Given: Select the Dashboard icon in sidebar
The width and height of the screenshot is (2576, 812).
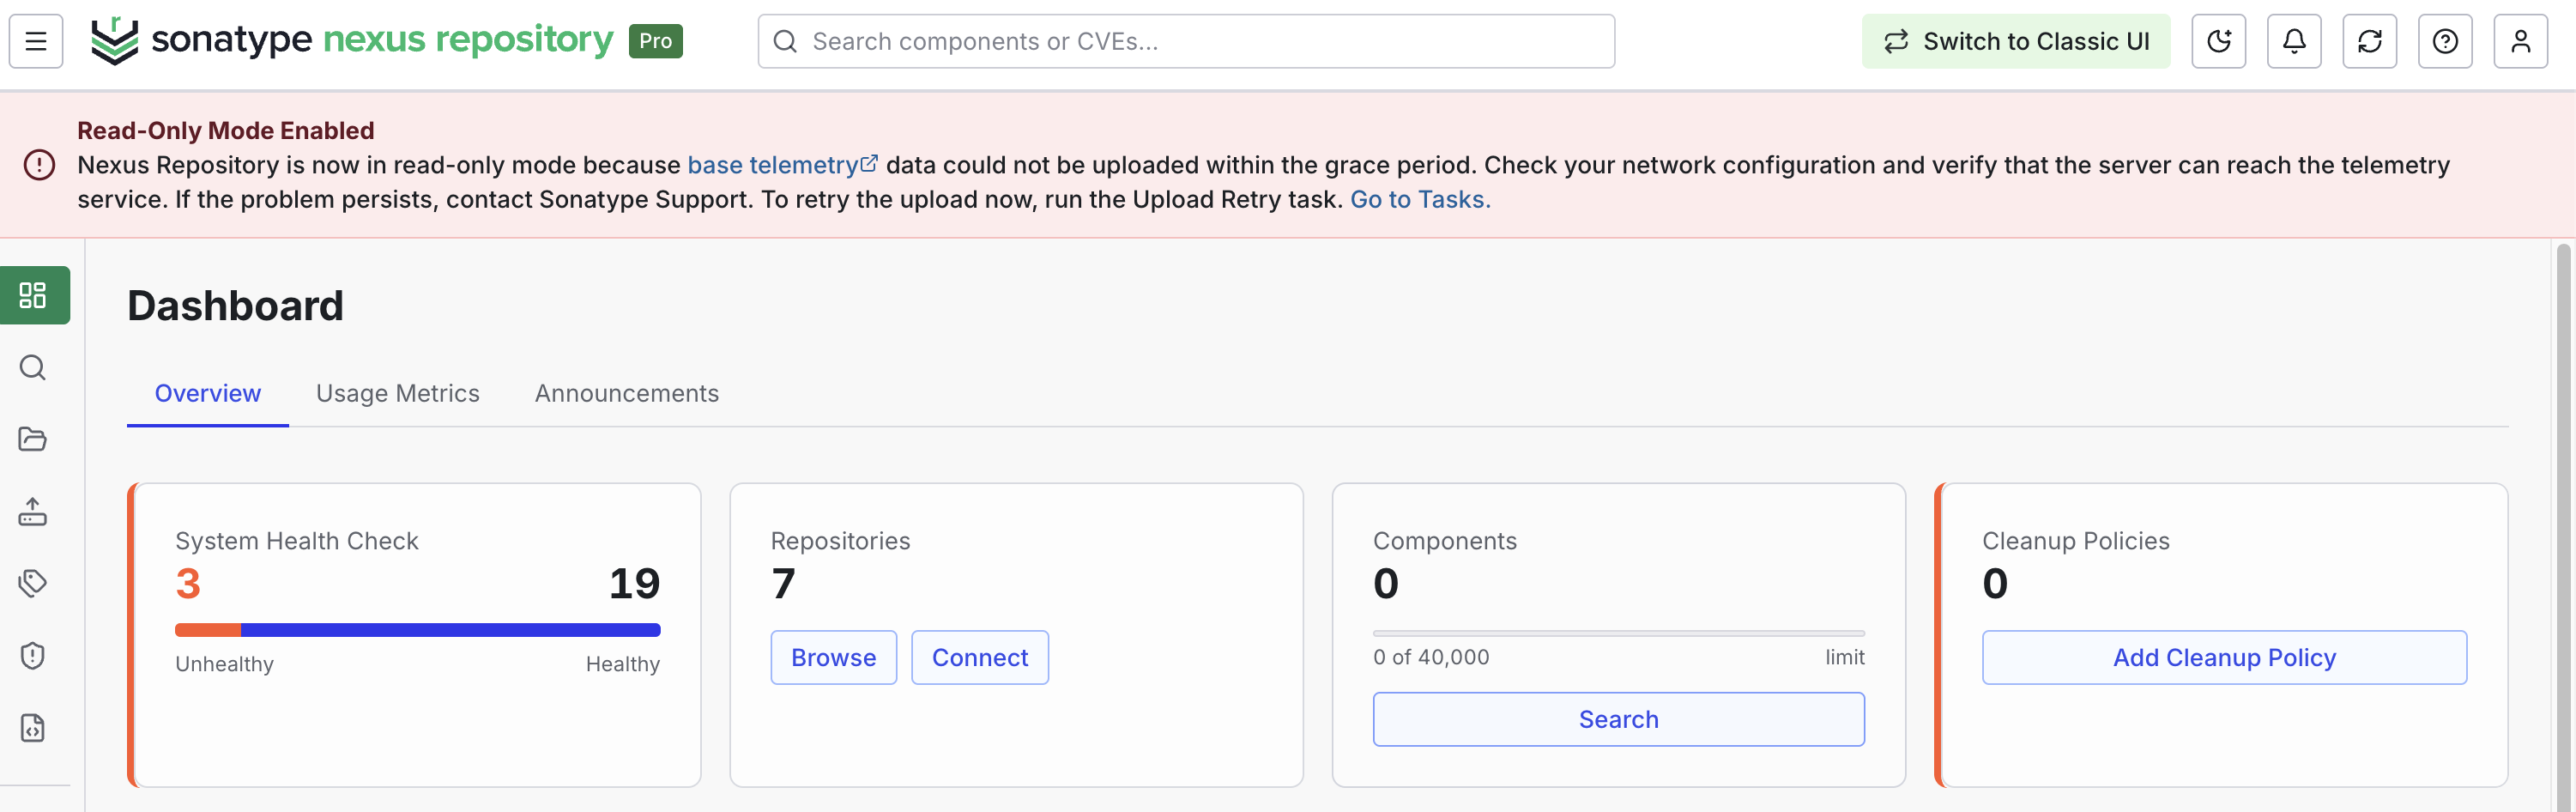Looking at the screenshot, I should 34,295.
